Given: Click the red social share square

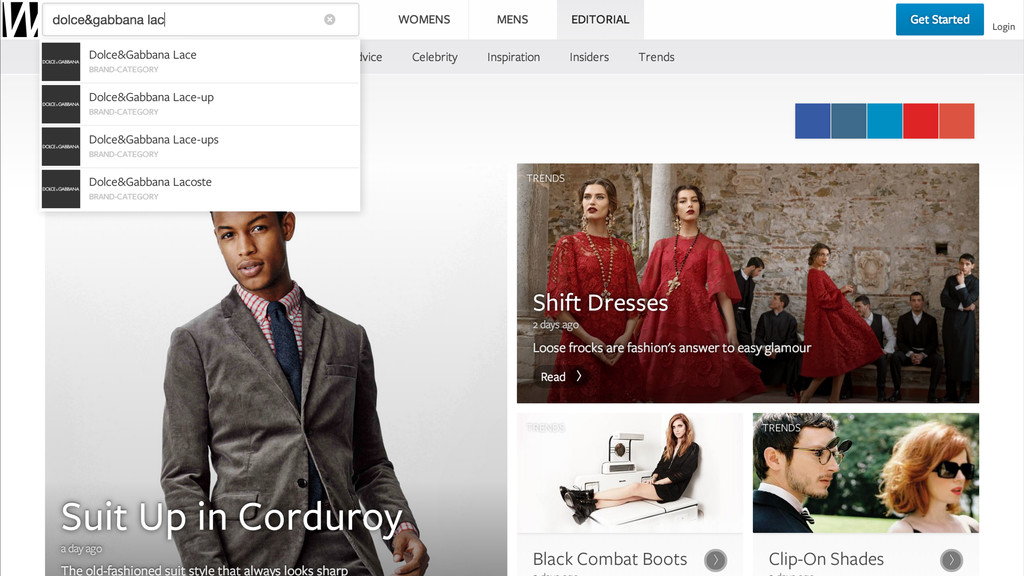Looking at the screenshot, I should tap(920, 121).
